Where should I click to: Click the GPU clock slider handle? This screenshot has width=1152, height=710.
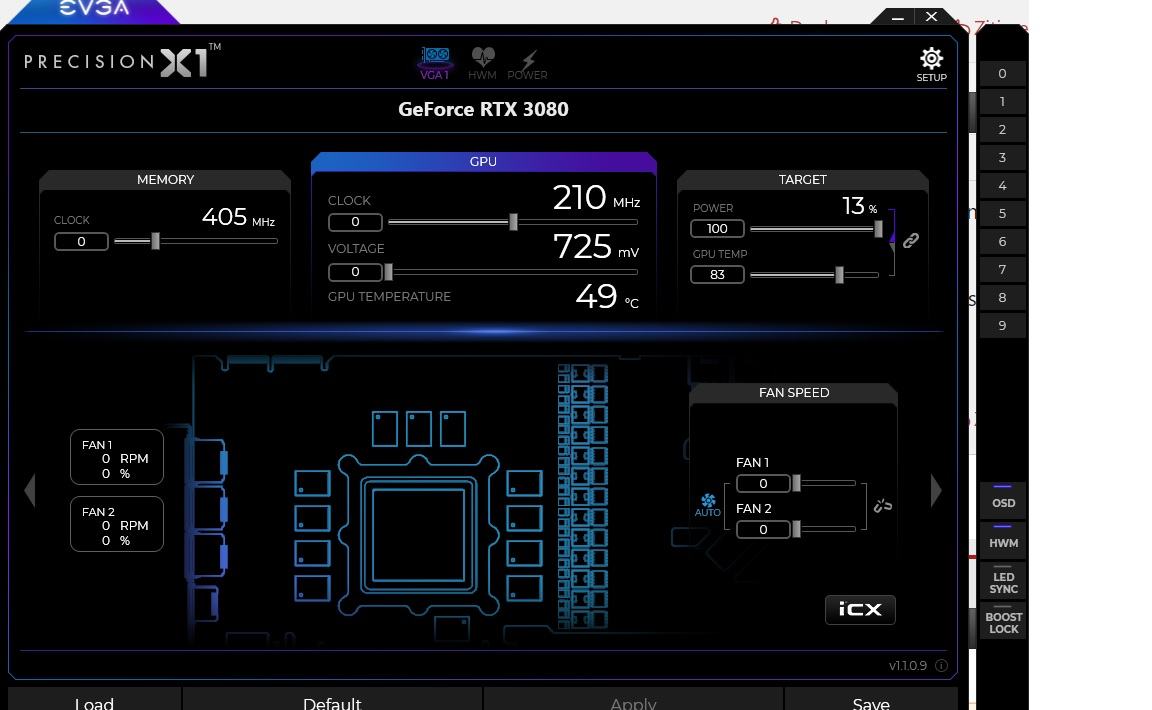(x=514, y=221)
